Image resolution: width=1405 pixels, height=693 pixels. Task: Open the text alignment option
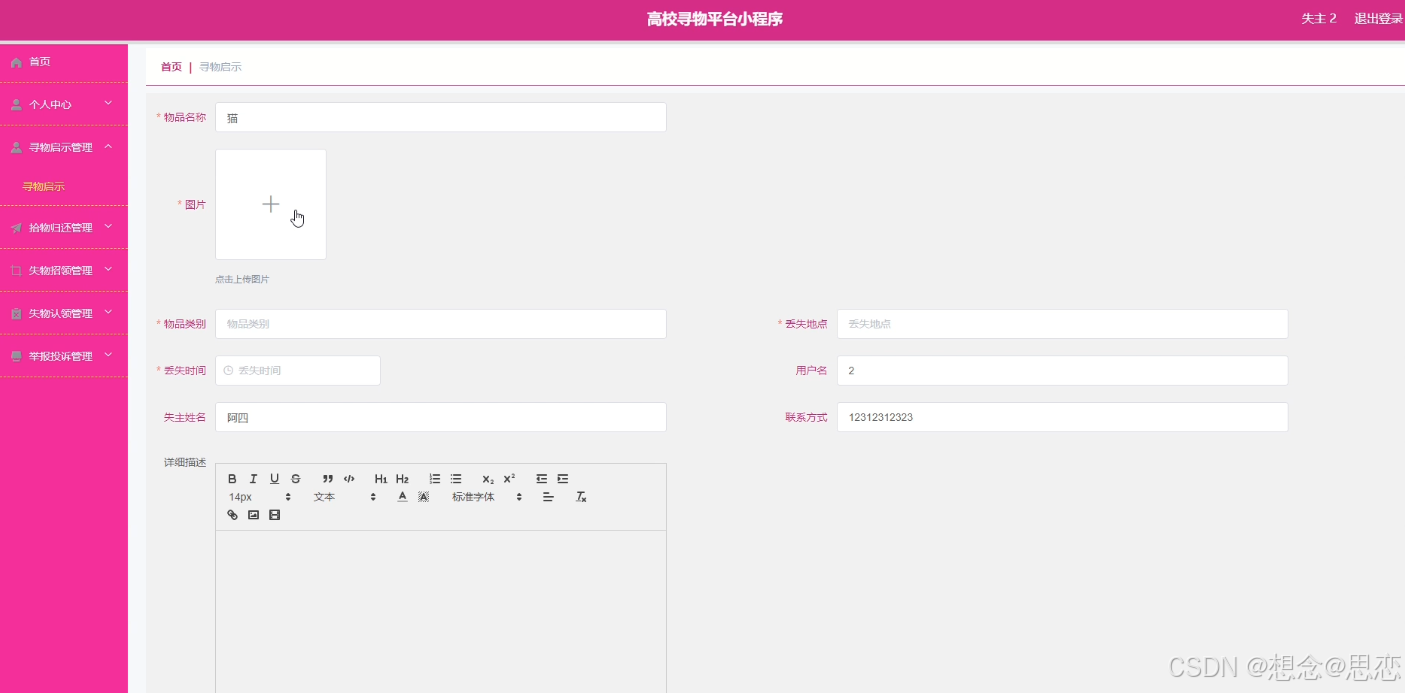coord(548,497)
